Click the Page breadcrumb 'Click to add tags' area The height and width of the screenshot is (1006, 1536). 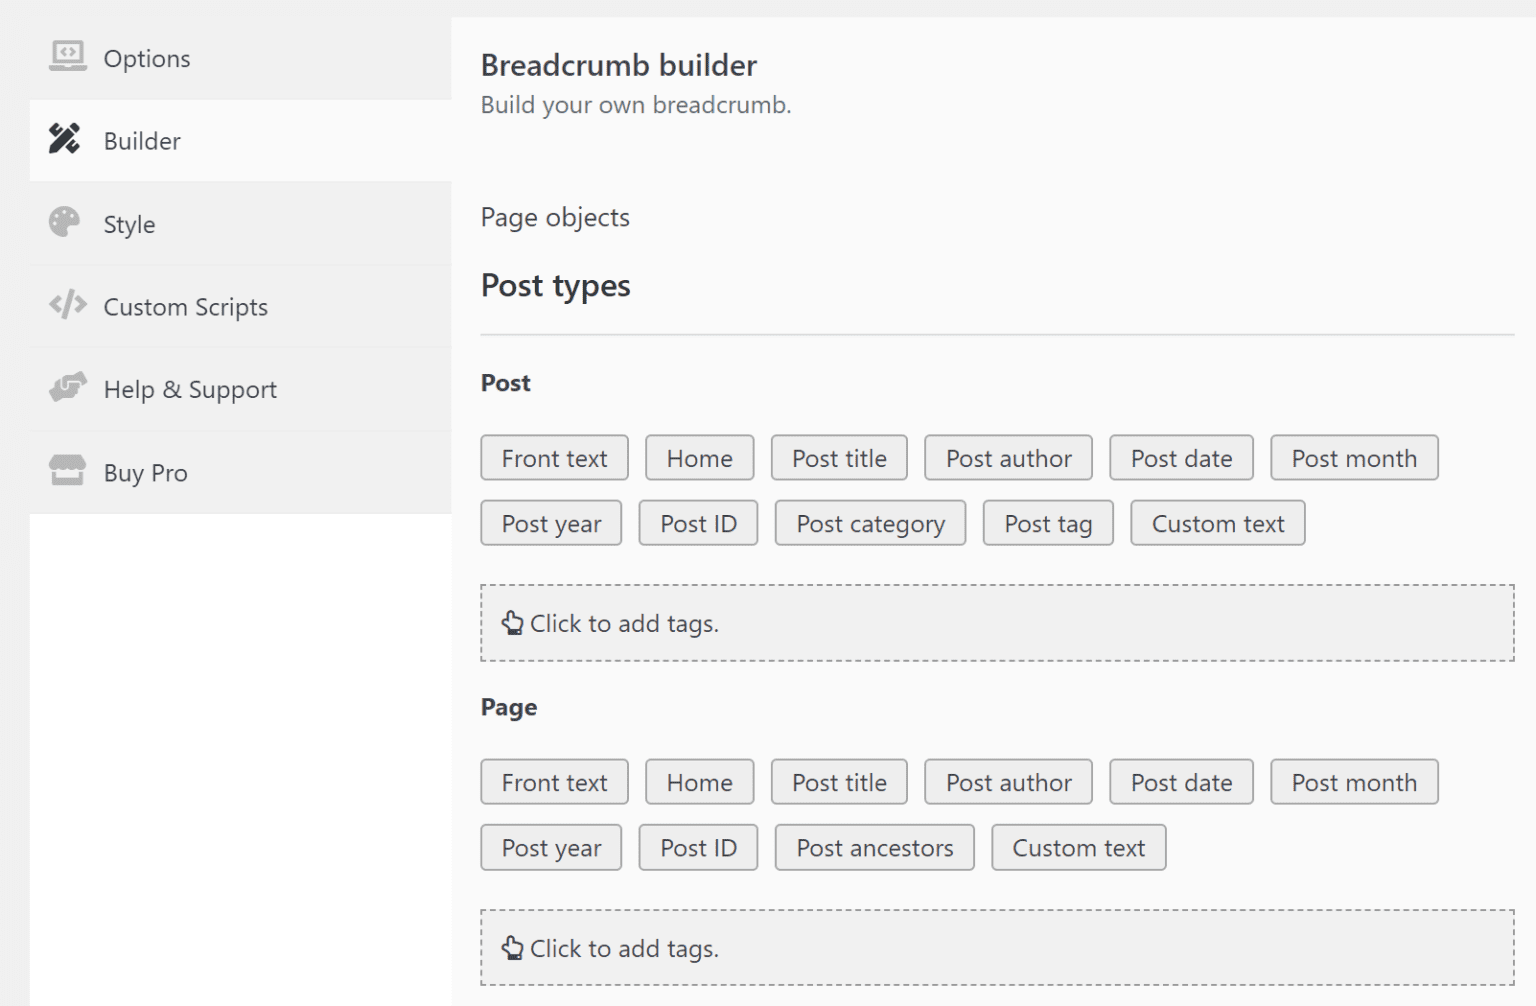997,948
